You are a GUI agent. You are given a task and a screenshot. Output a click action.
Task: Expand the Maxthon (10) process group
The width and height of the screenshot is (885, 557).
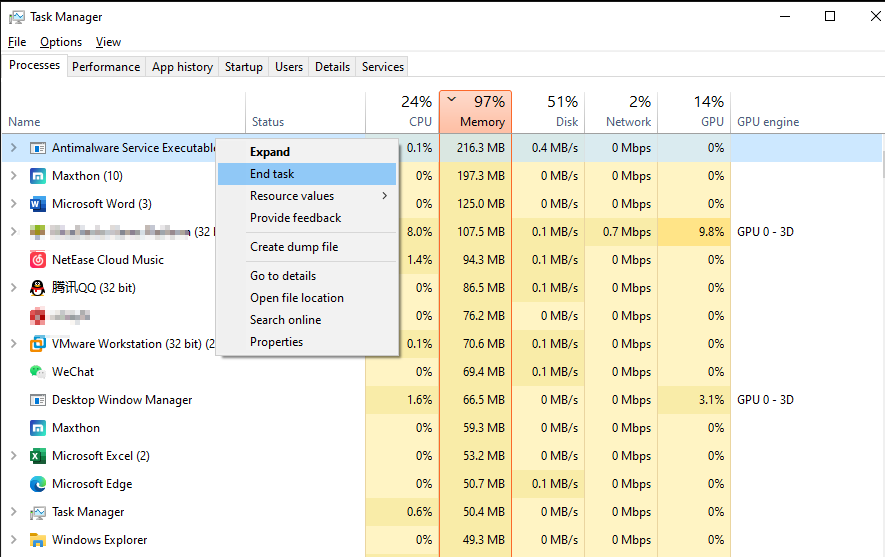coord(14,176)
